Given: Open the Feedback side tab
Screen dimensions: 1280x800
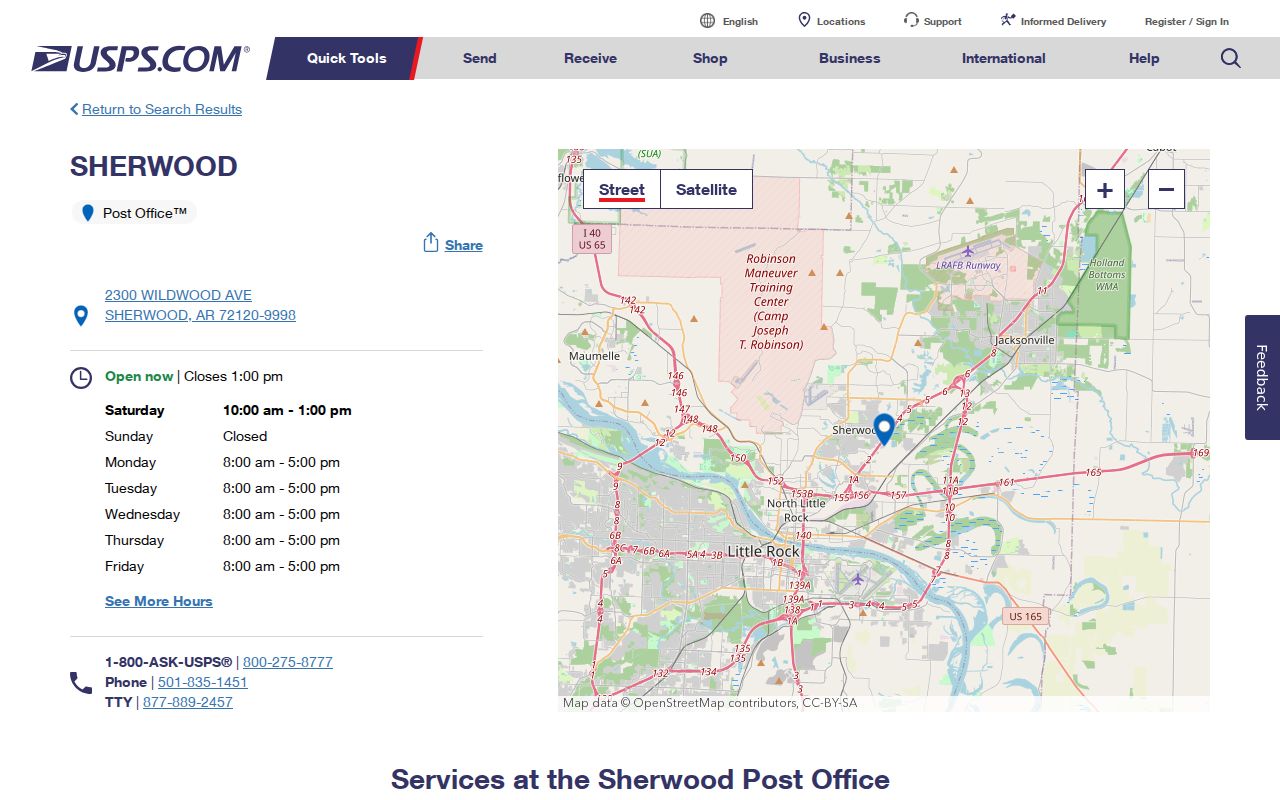Looking at the screenshot, I should (x=1262, y=377).
